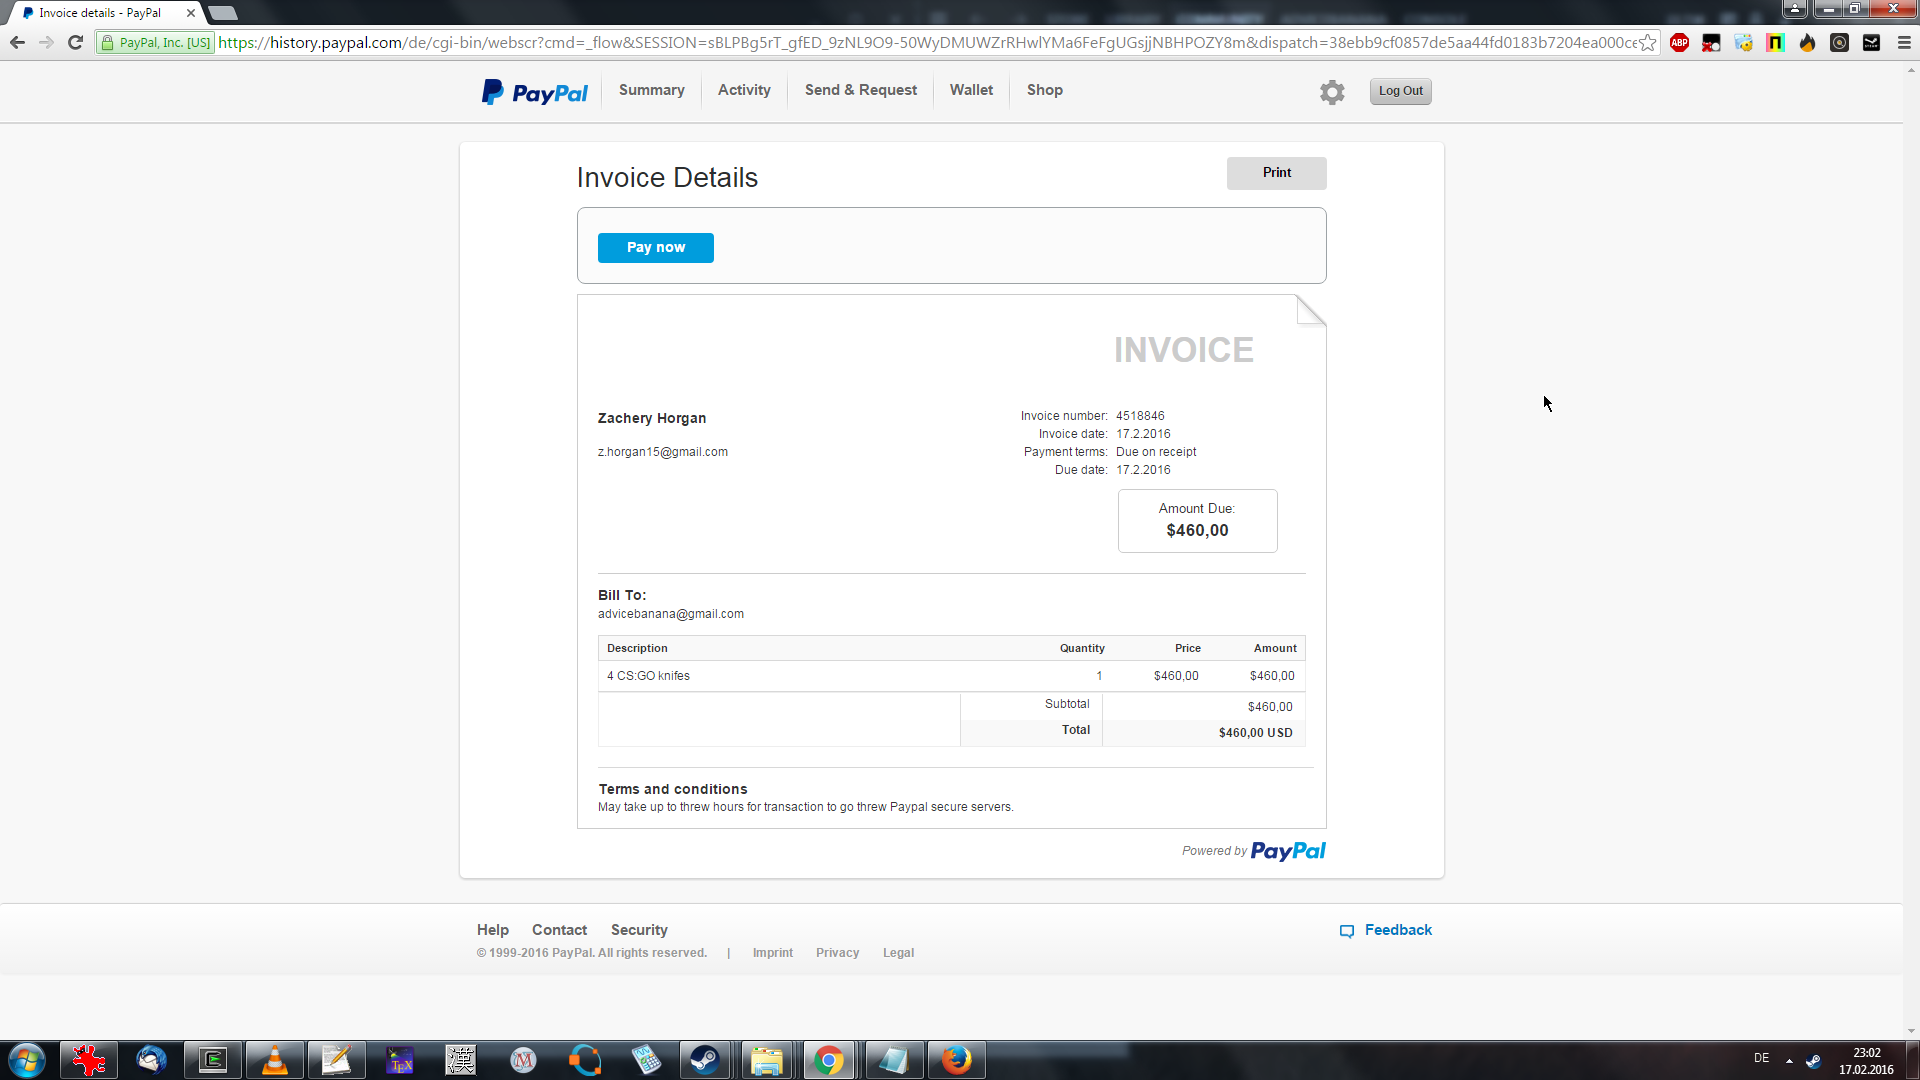Show hidden system tray icons arrow
The width and height of the screenshot is (1920, 1080).
(x=1789, y=1060)
